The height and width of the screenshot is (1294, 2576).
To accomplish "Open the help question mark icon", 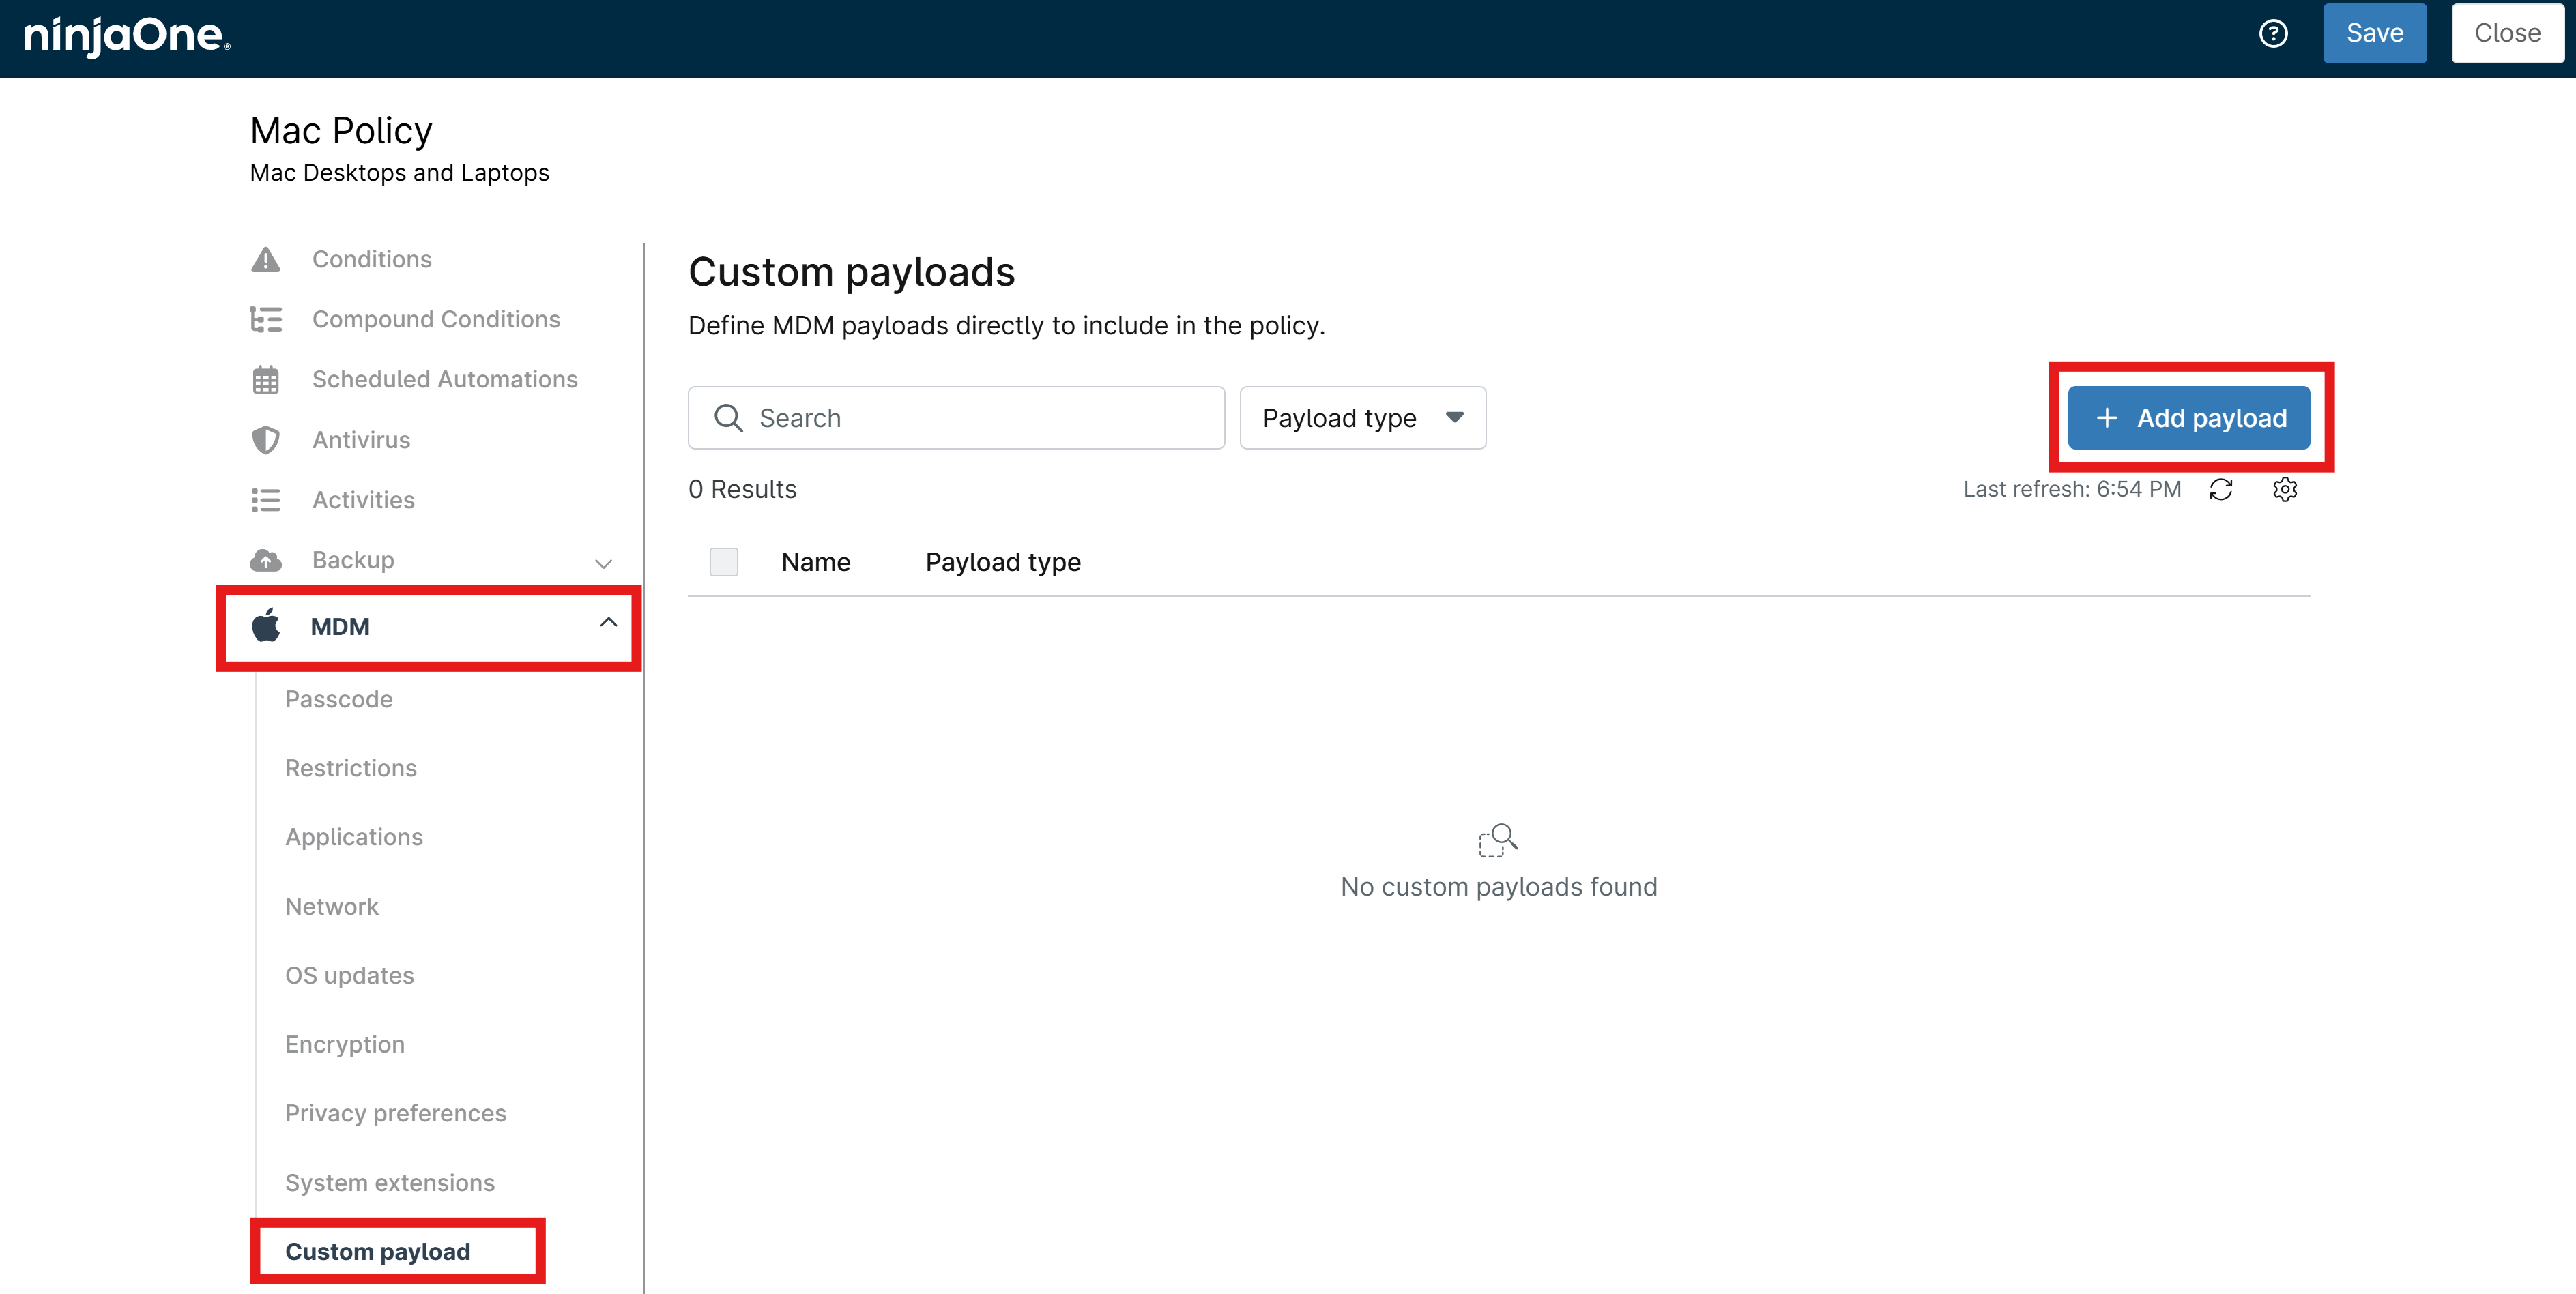I will pyautogui.click(x=2273, y=34).
